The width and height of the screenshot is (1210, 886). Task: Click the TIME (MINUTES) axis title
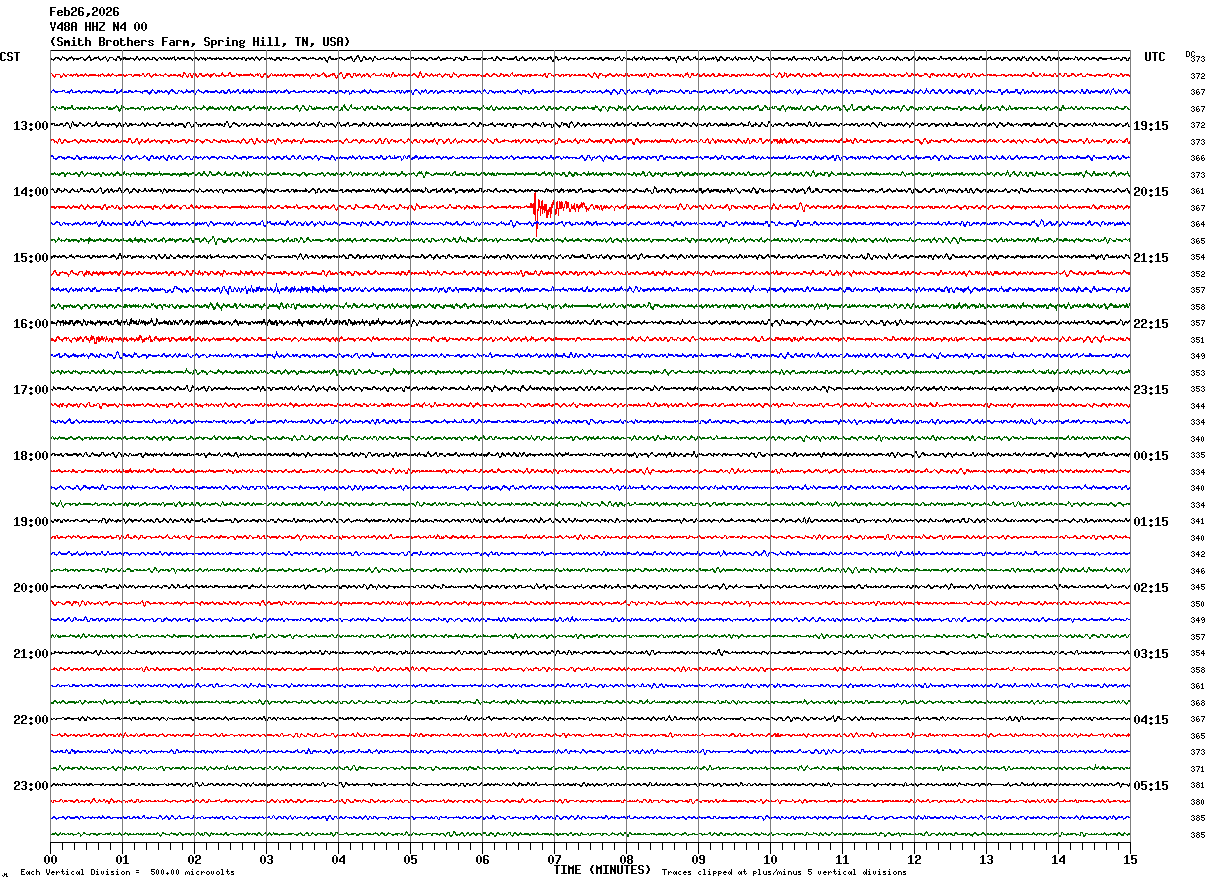pos(602,870)
